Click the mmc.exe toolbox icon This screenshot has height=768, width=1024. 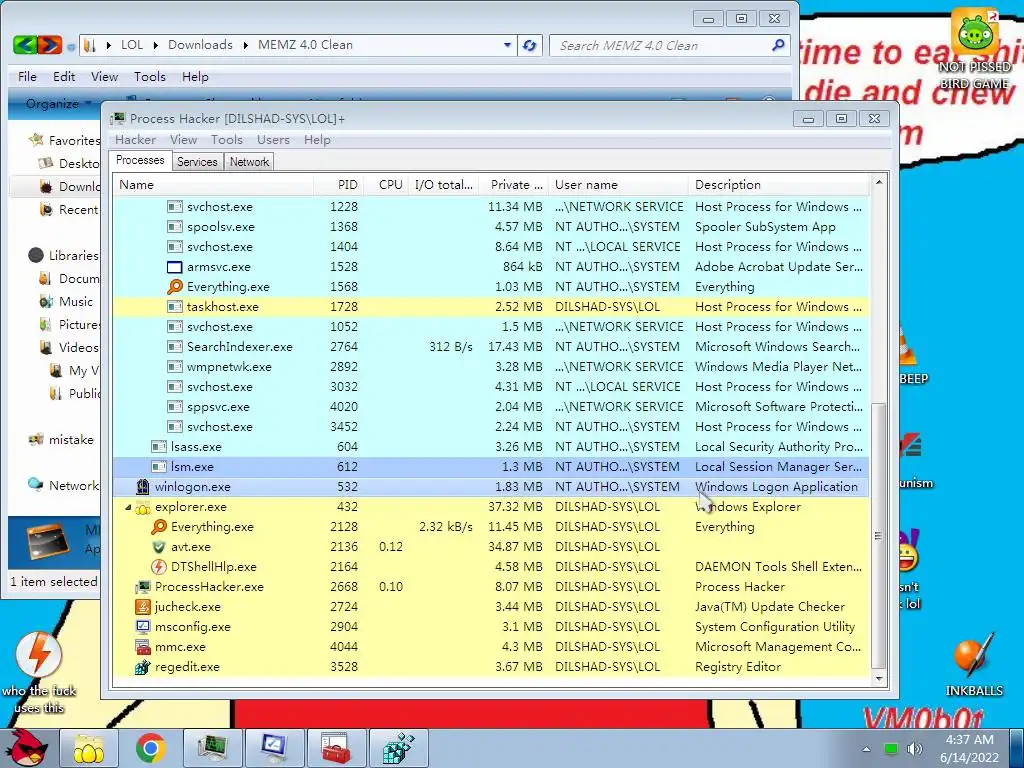142,647
